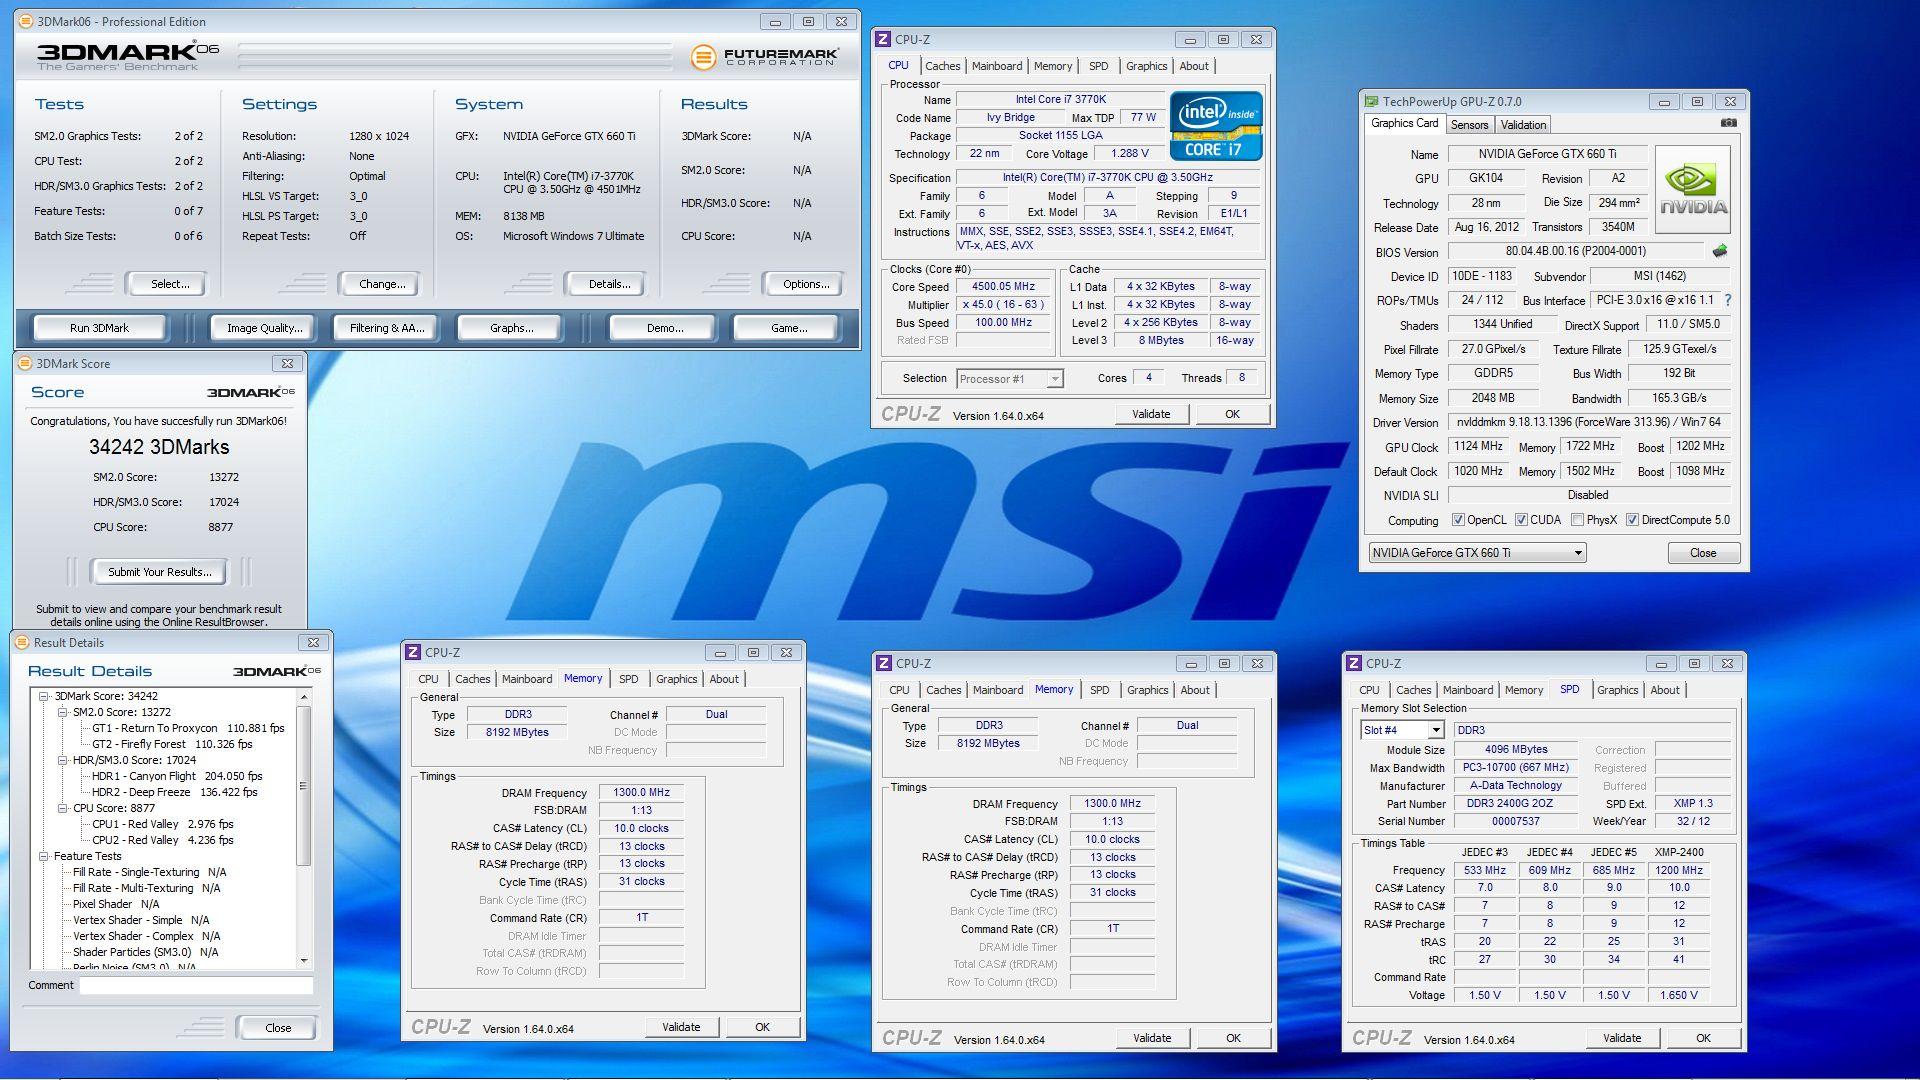Click the Game... button
Viewport: 1920px width, 1080px height.
pyautogui.click(x=789, y=328)
